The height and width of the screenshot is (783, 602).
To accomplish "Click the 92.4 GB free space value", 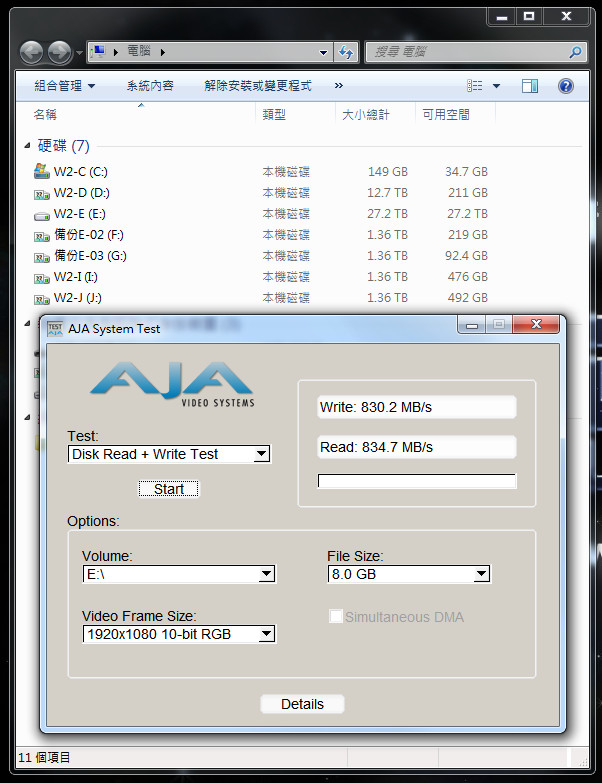I will click(466, 256).
